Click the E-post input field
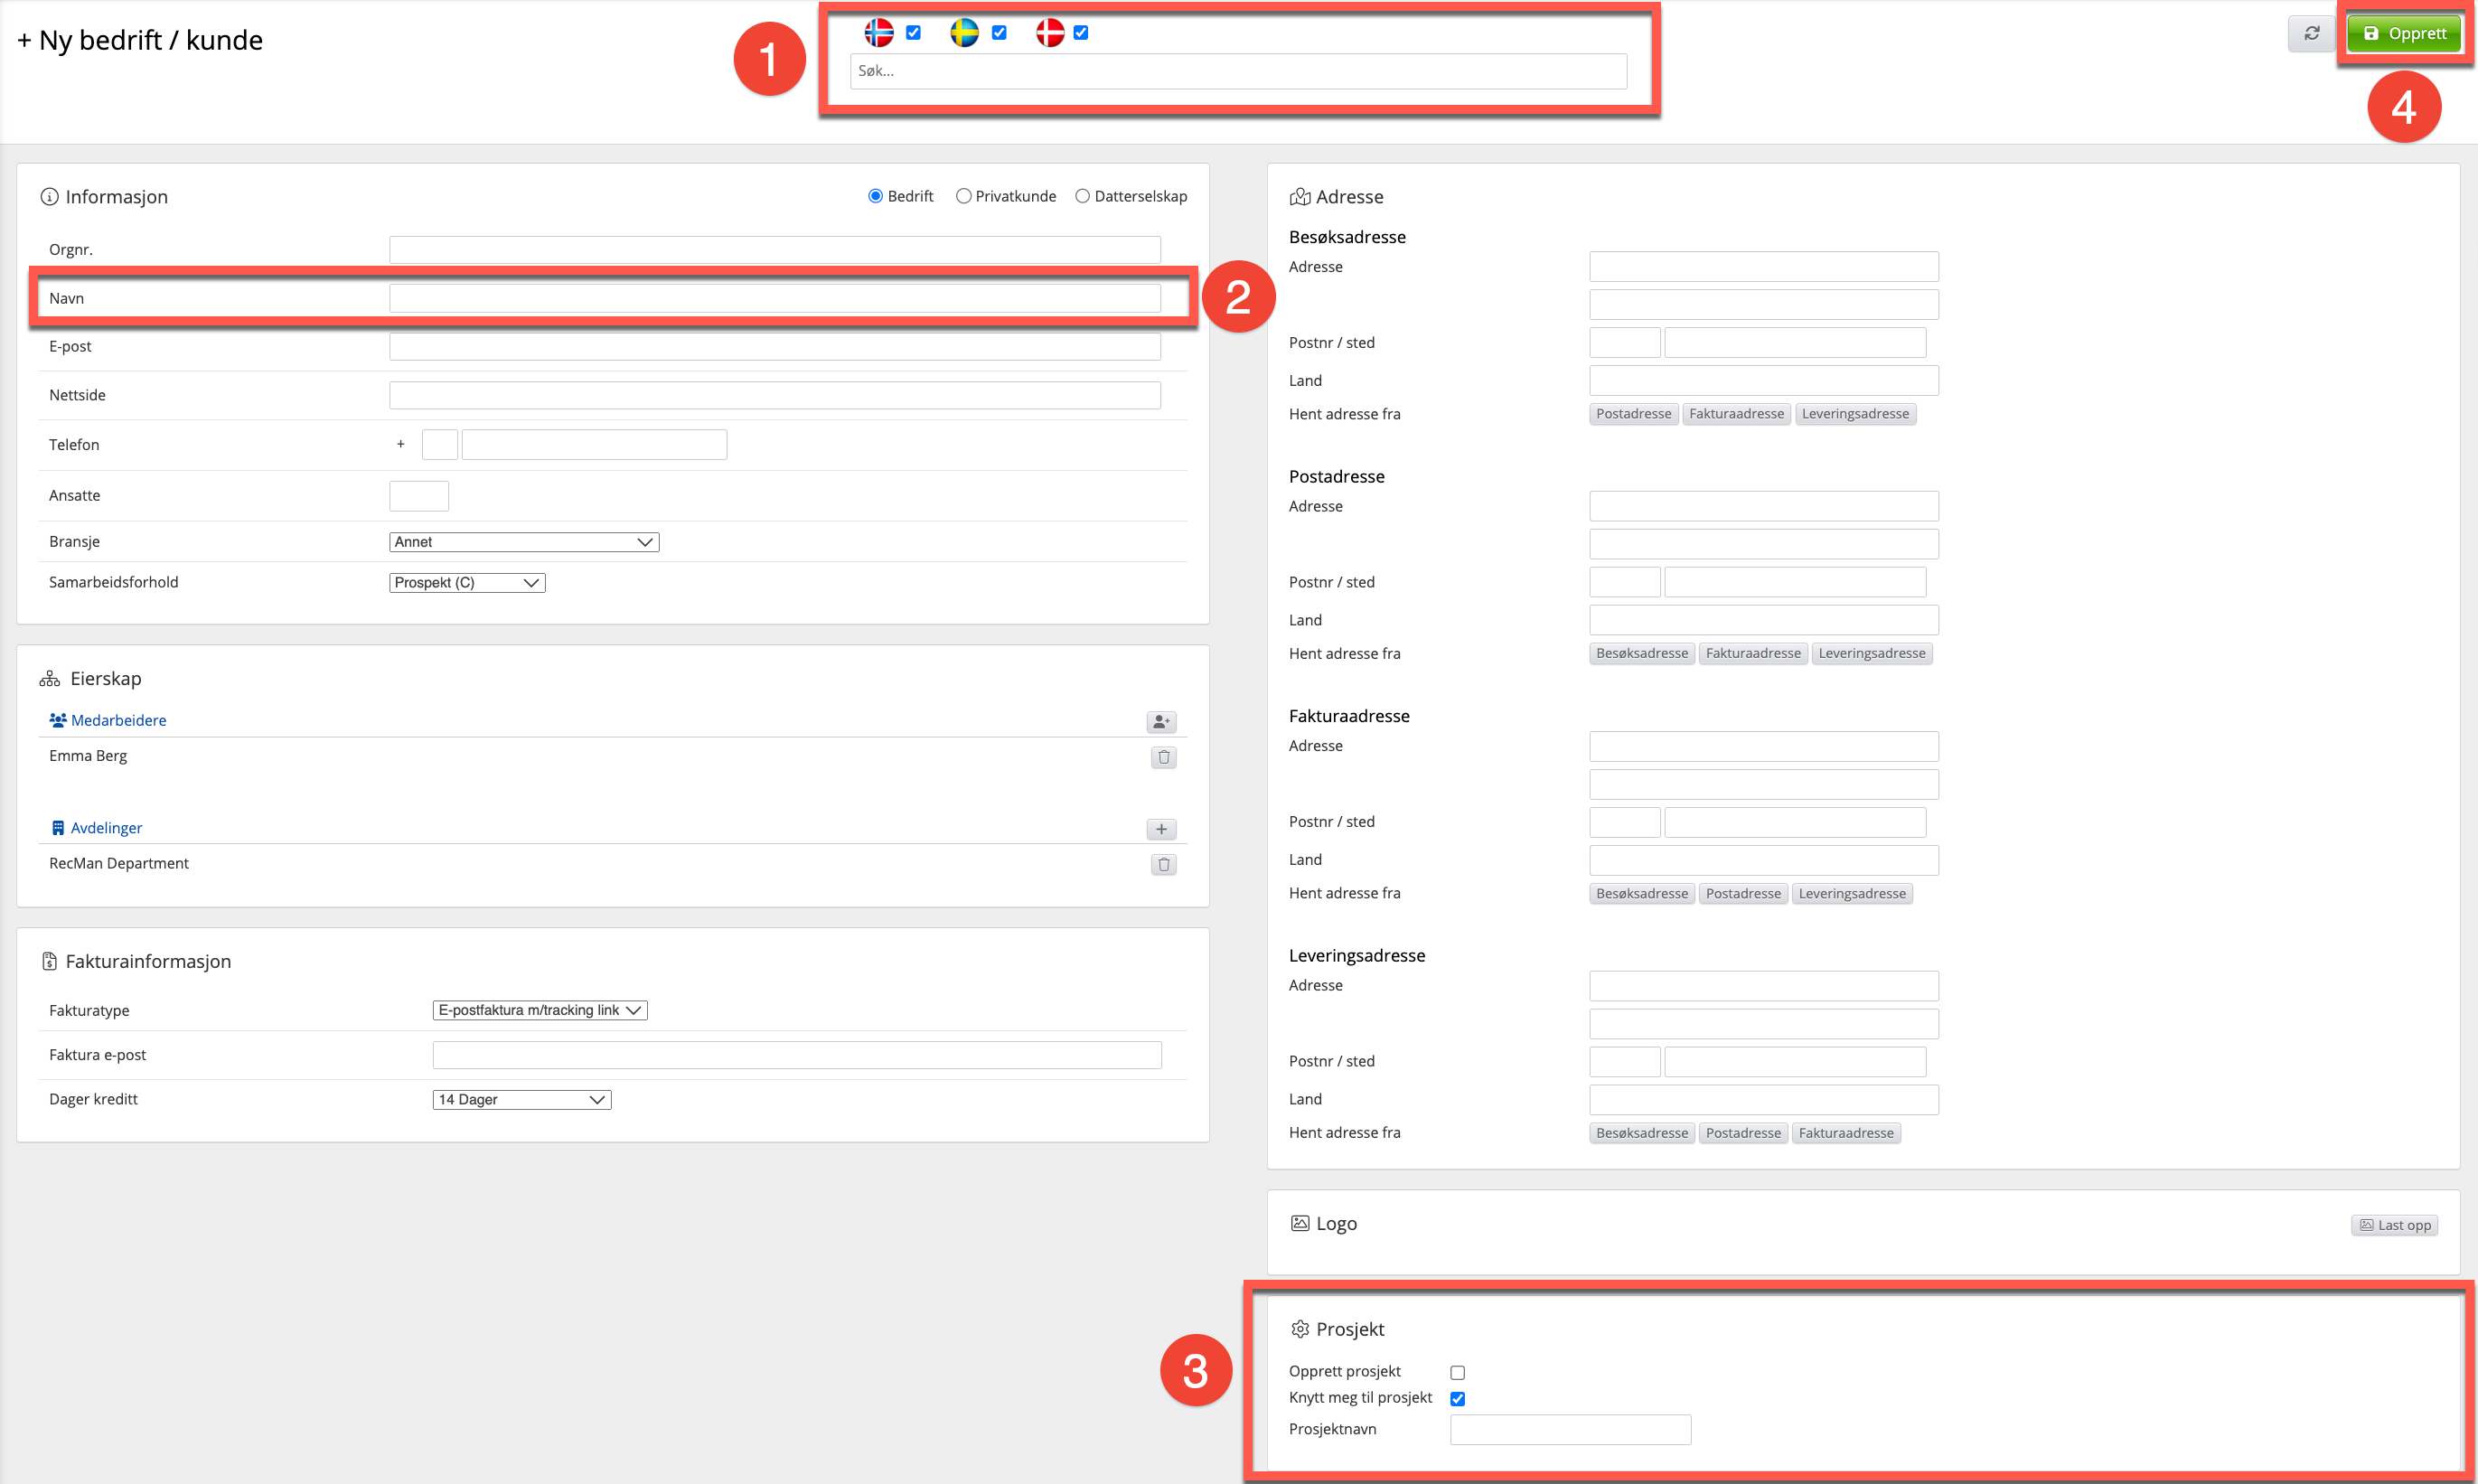Image resolution: width=2478 pixels, height=1484 pixels. click(x=775, y=347)
